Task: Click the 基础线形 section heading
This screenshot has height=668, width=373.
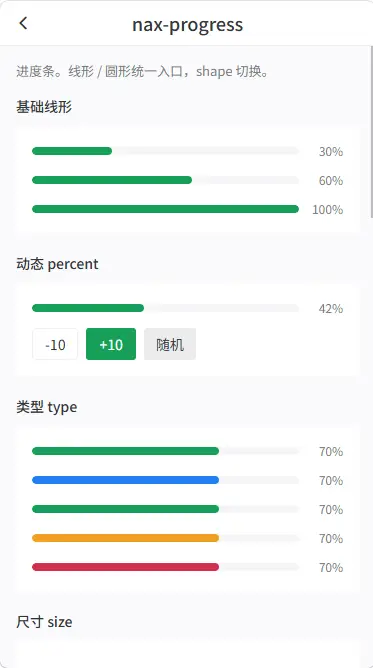Action: coord(44,107)
